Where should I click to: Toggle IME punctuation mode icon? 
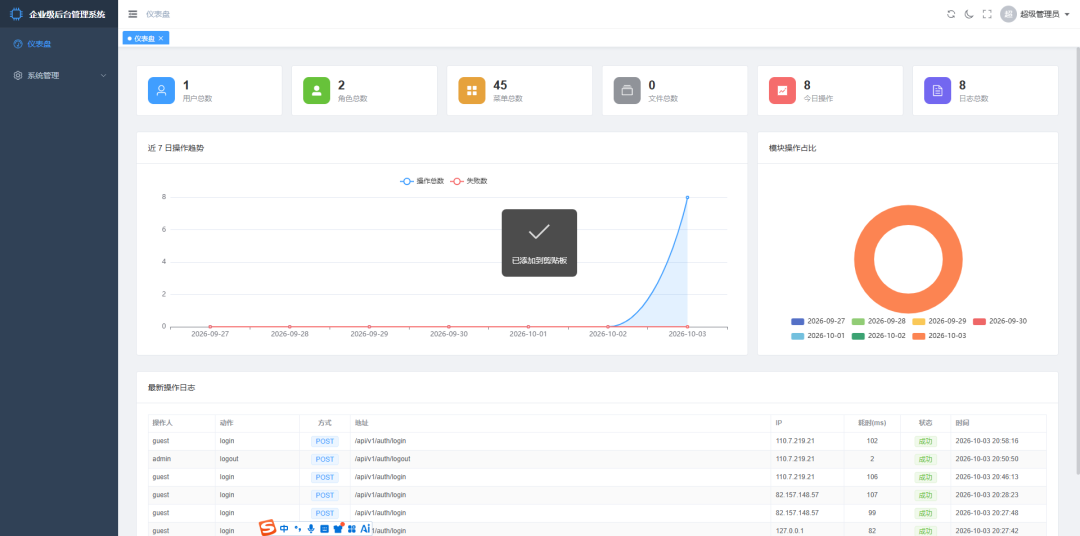tap(298, 529)
